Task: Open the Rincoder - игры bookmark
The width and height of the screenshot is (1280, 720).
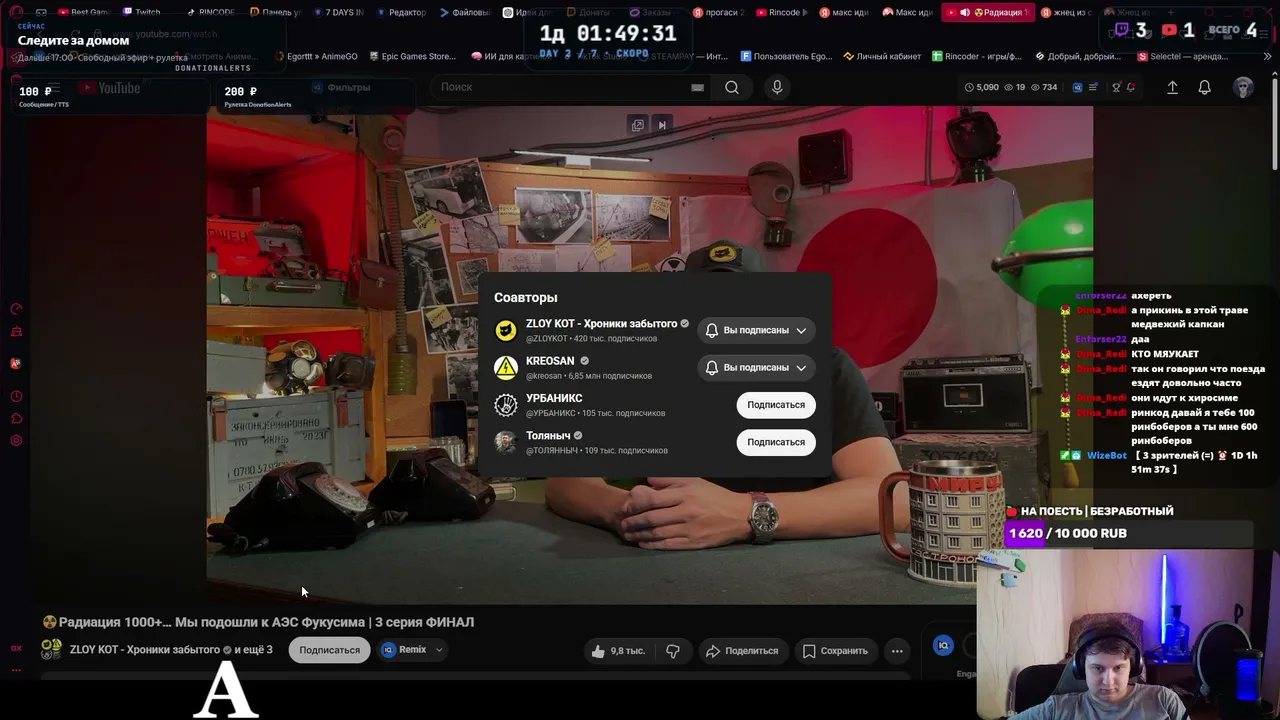Action: 976,56
